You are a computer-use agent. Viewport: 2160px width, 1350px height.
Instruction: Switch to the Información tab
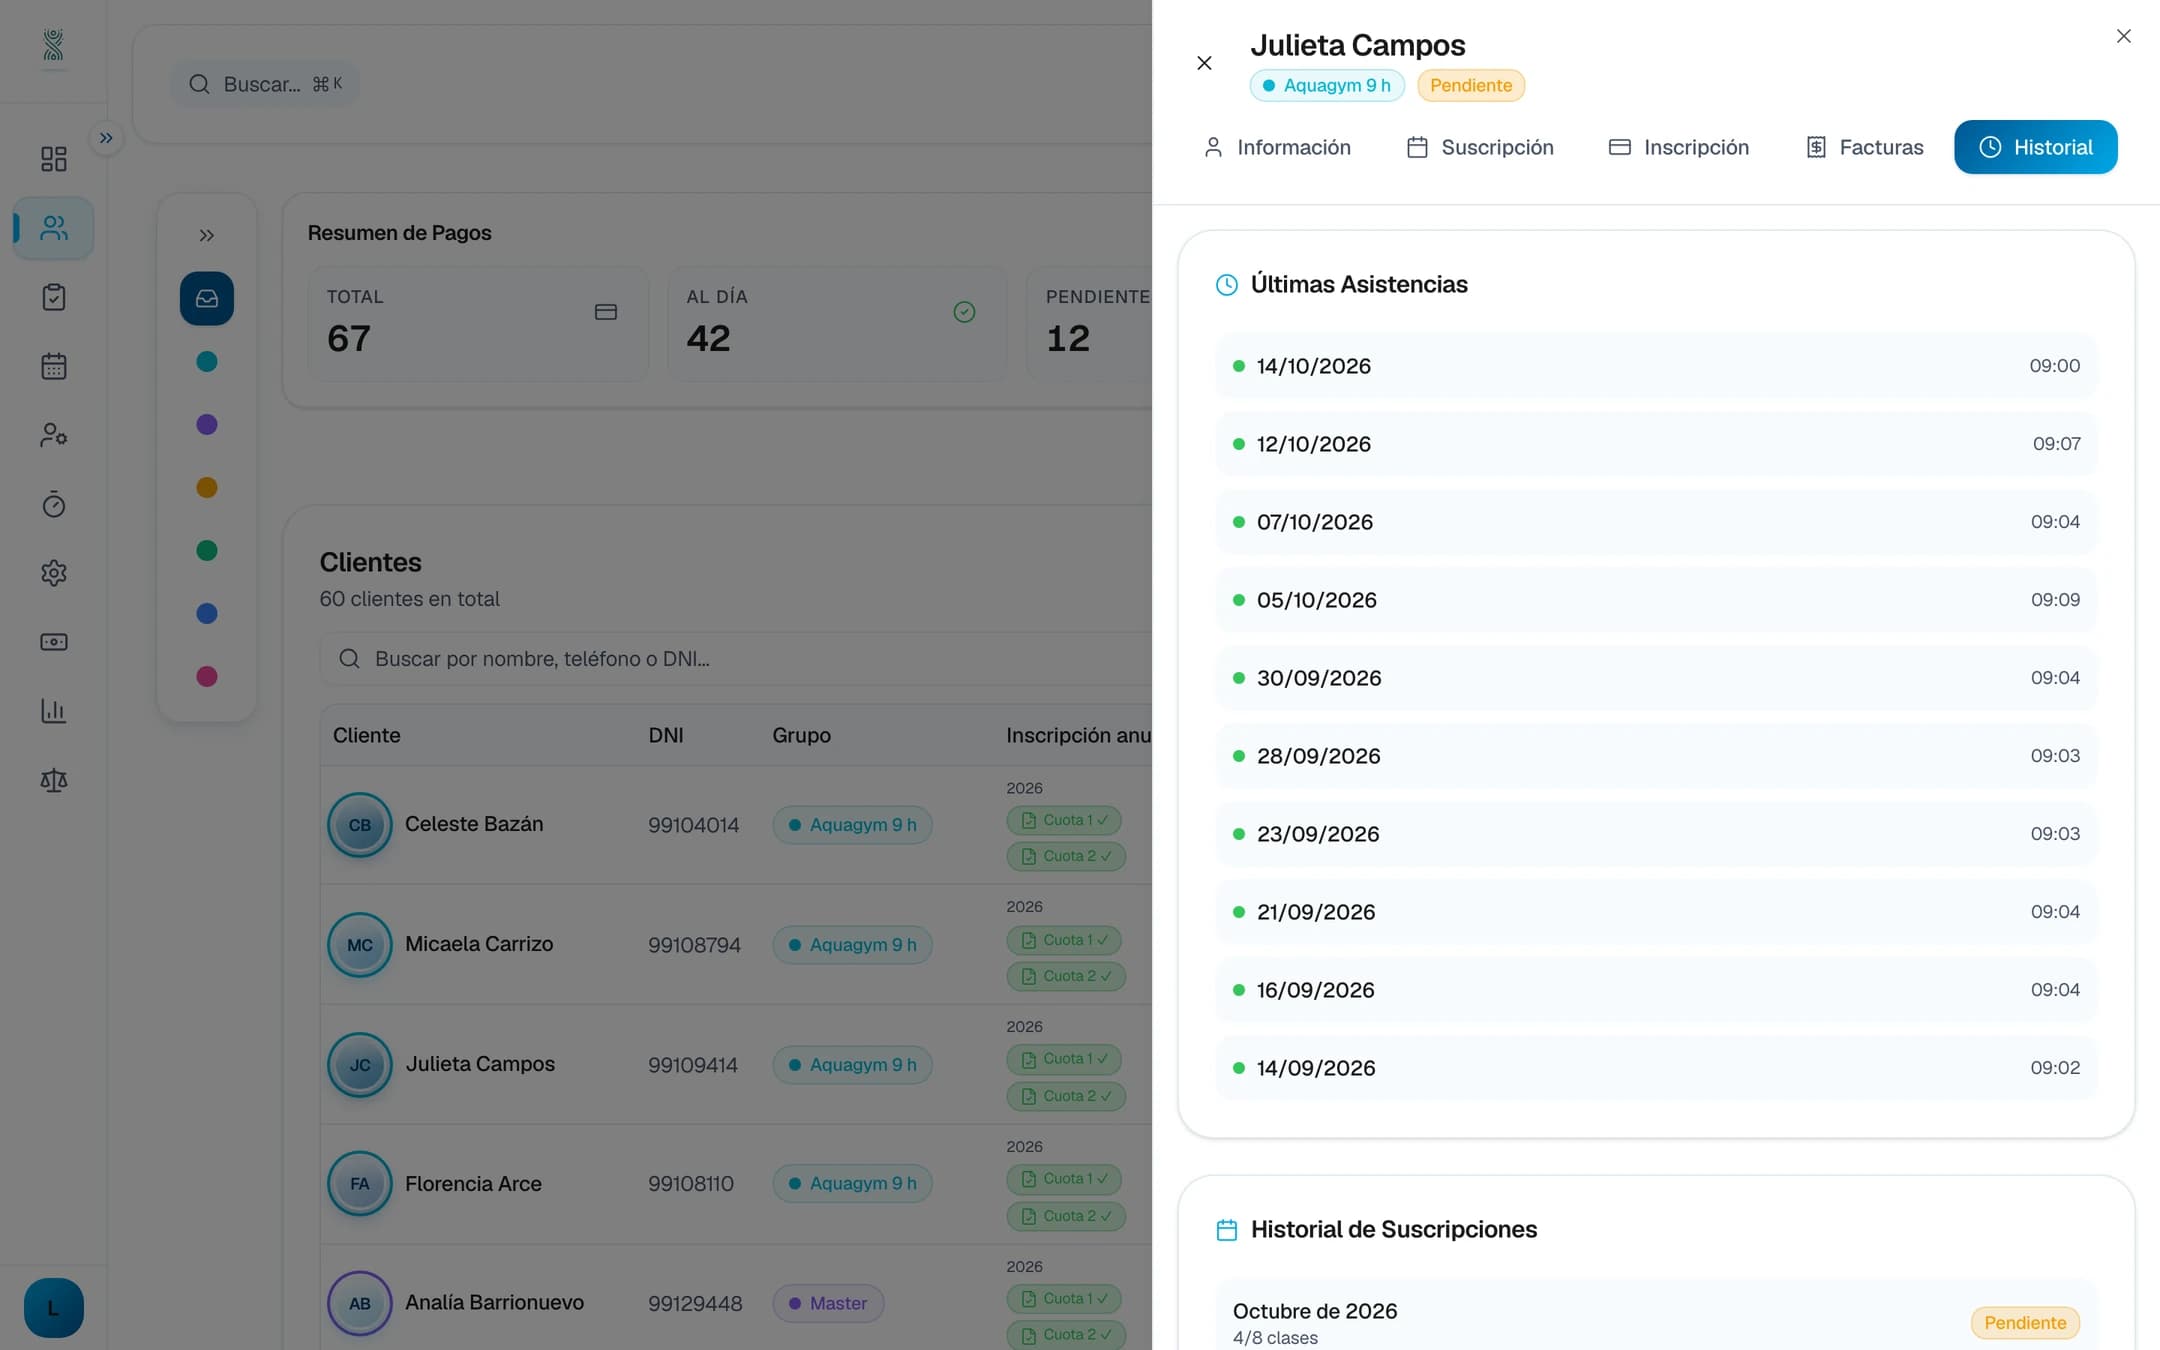click(1277, 147)
